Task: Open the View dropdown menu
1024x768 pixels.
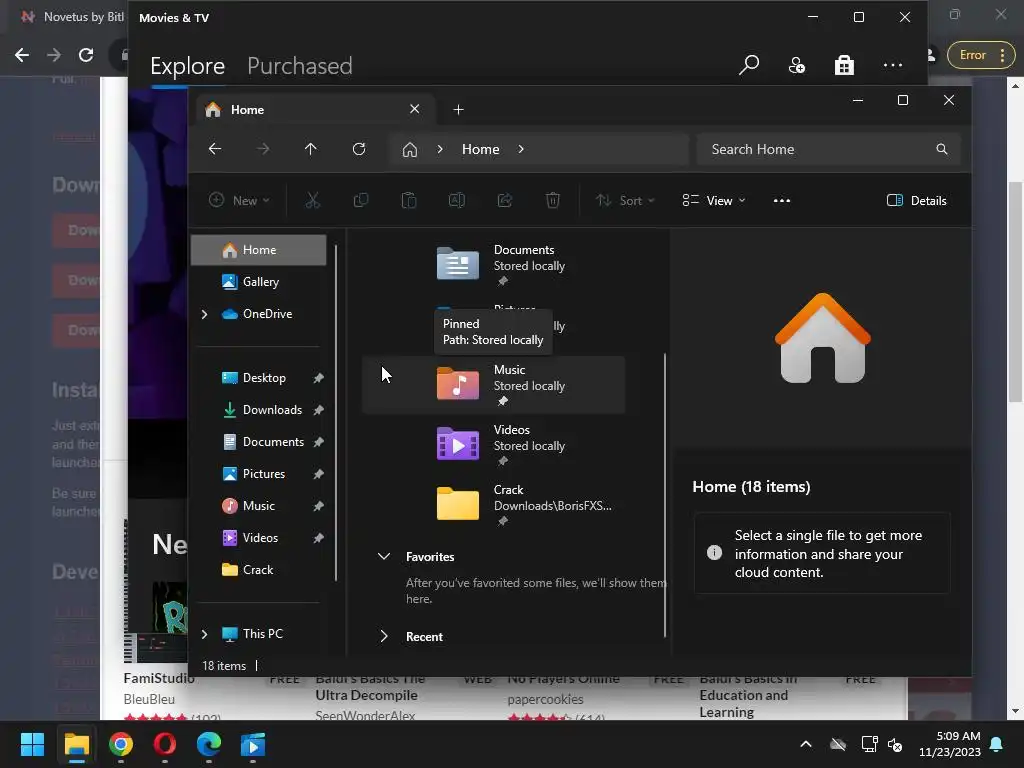Action: click(x=713, y=200)
